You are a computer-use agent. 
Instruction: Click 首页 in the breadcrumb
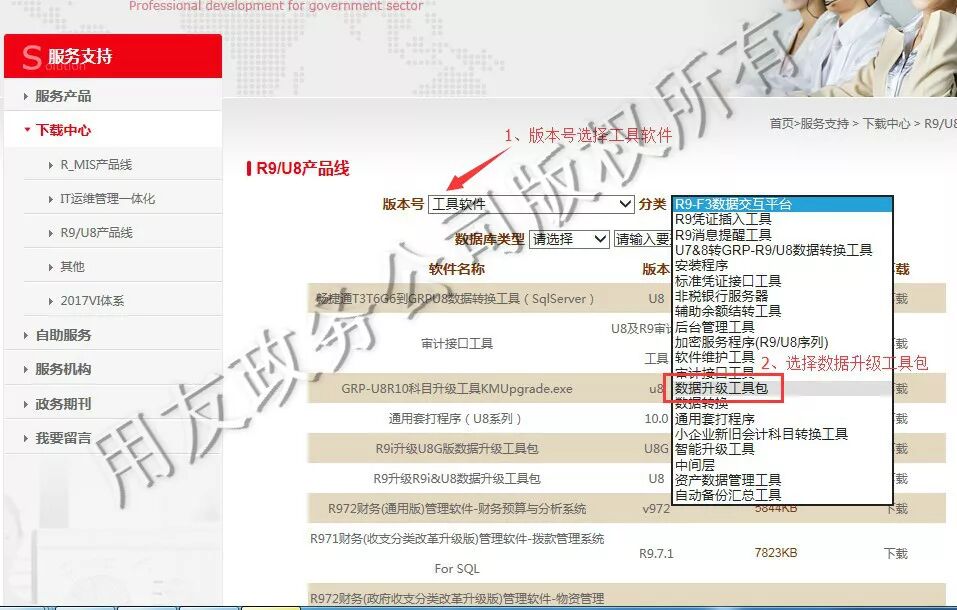781,123
